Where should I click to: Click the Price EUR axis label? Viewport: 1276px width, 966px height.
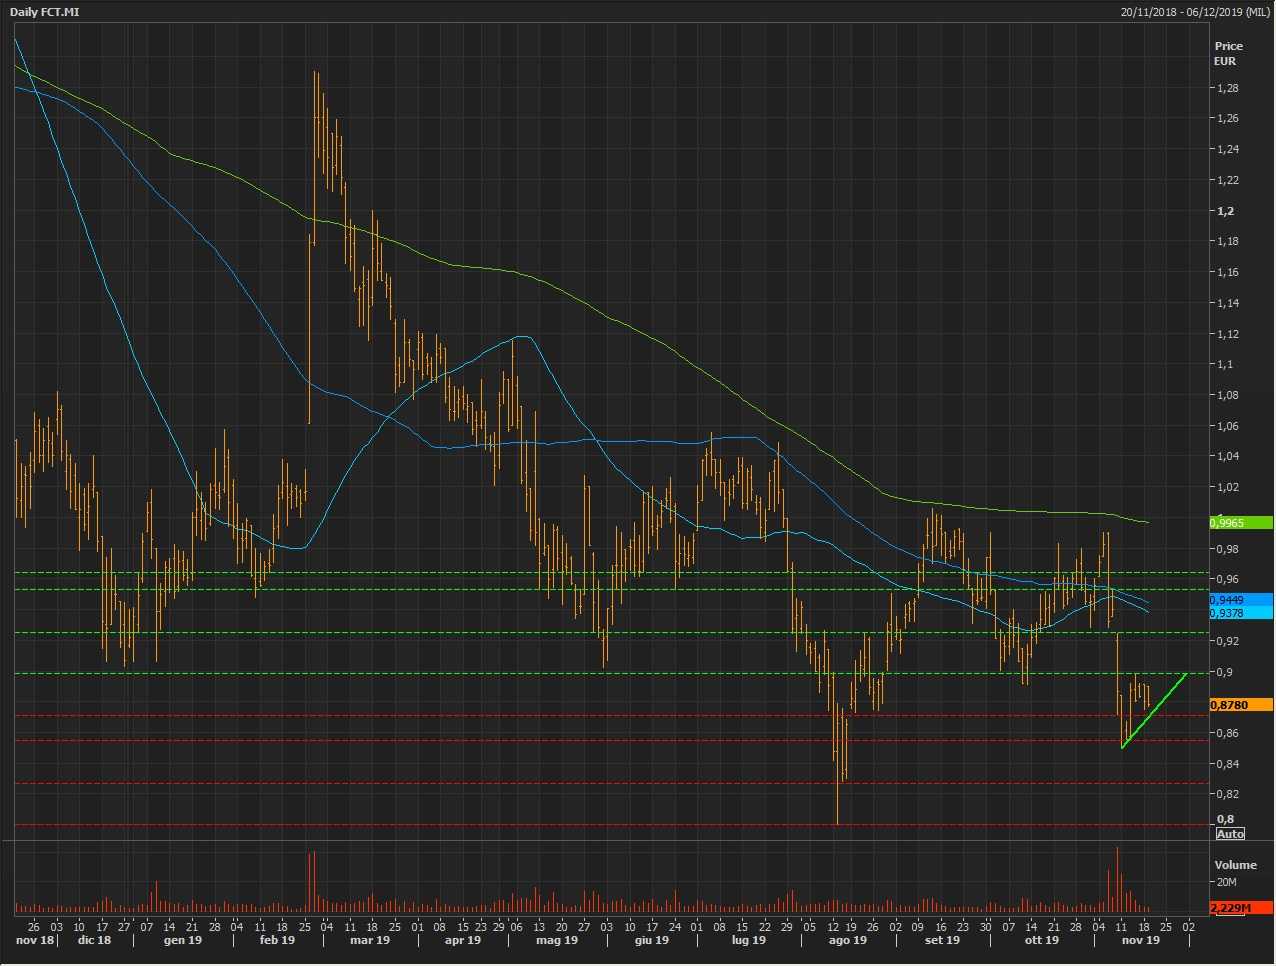(x=1228, y=53)
